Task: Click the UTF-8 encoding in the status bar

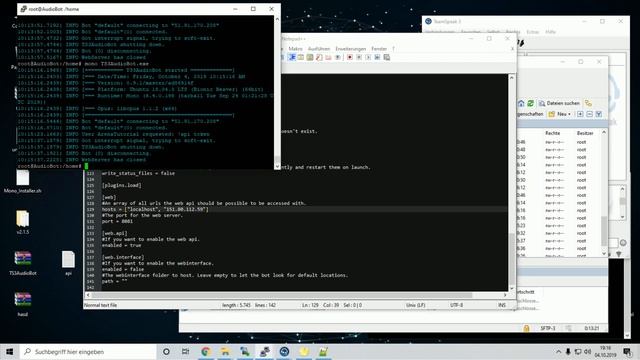Action: click(456, 305)
